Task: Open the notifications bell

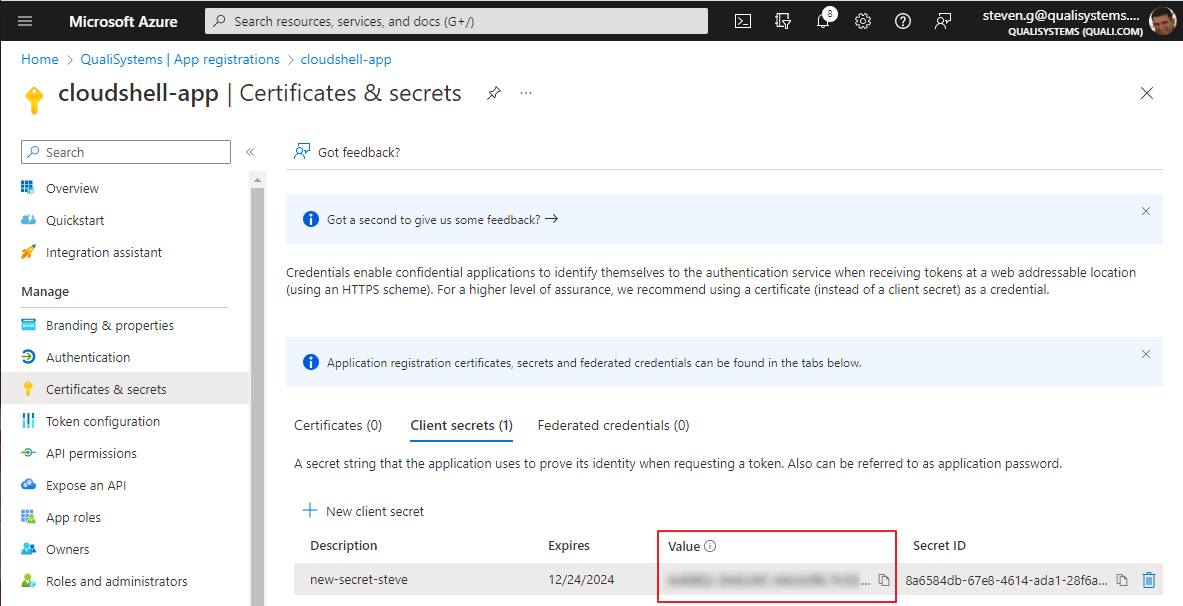Action: coord(823,21)
